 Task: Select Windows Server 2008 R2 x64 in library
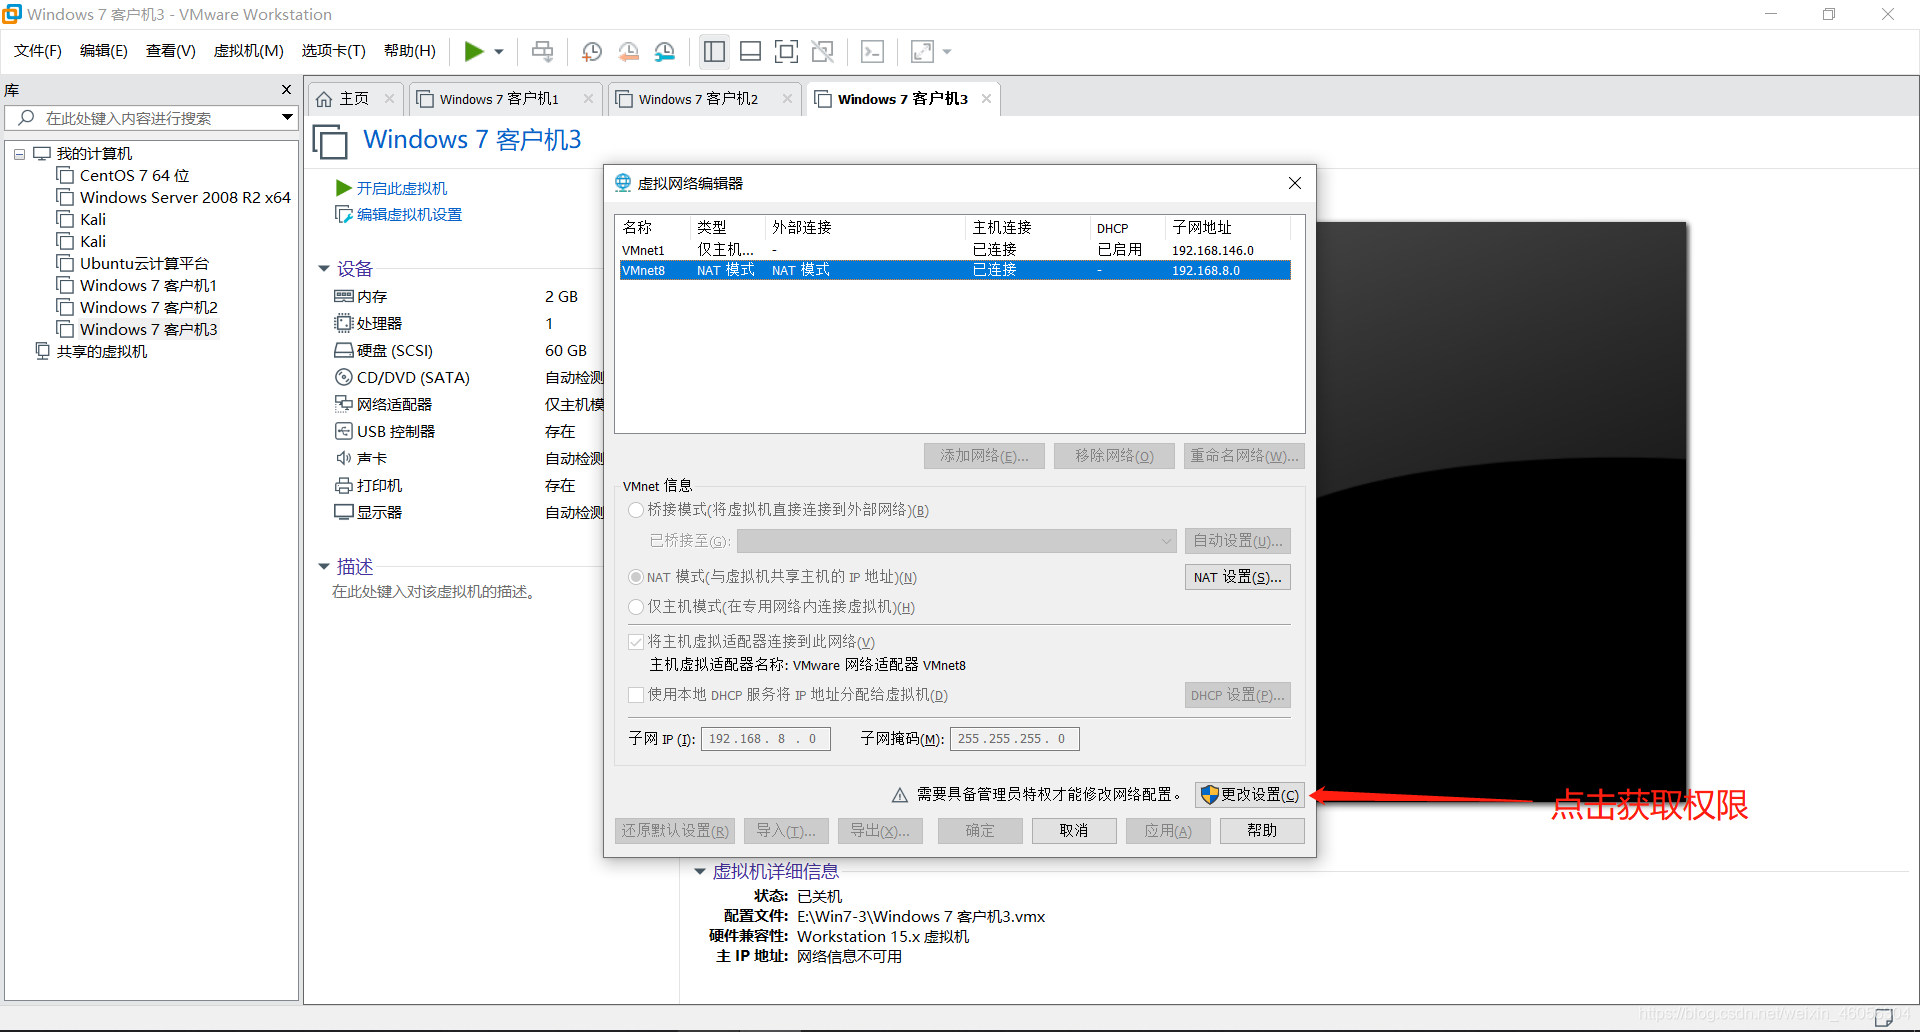coord(185,198)
